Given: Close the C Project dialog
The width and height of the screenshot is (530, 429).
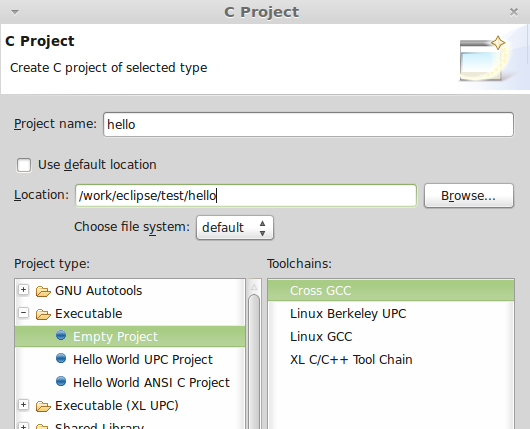Looking at the screenshot, I should [514, 12].
